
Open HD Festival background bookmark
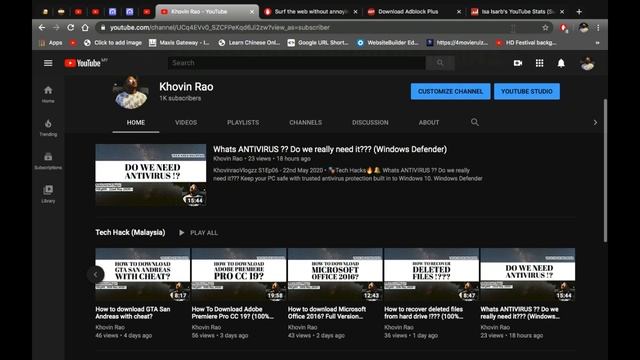pos(526,42)
